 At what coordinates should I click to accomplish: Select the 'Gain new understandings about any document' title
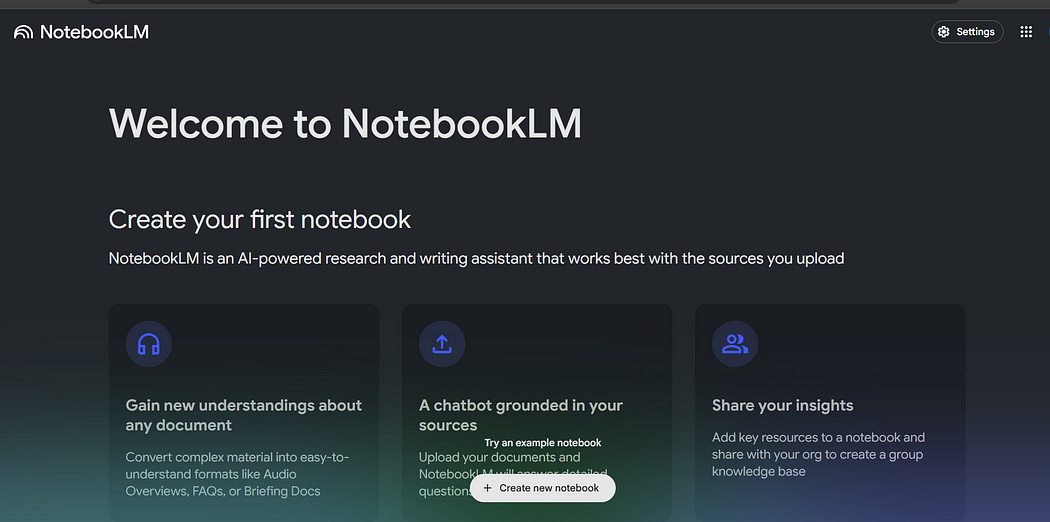pos(243,415)
